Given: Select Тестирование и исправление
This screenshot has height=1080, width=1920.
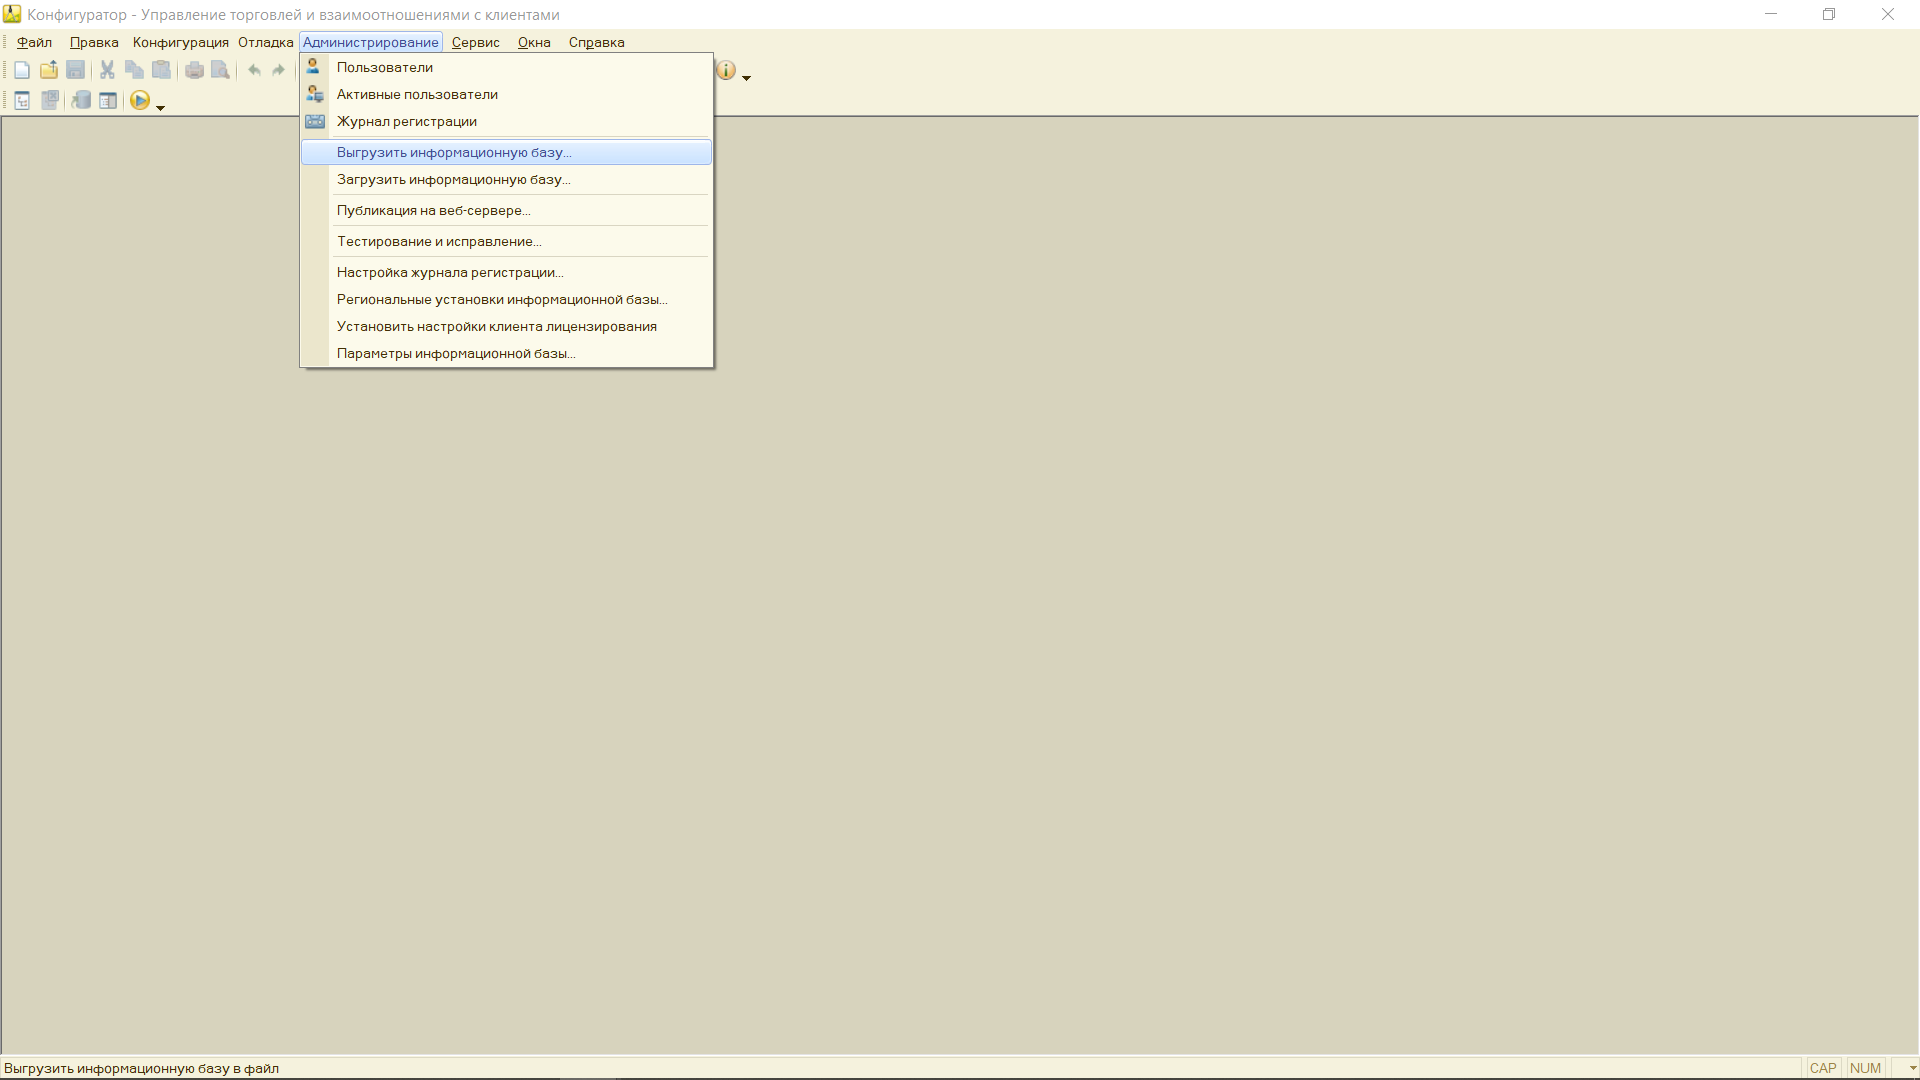Looking at the screenshot, I should pyautogui.click(x=506, y=241).
